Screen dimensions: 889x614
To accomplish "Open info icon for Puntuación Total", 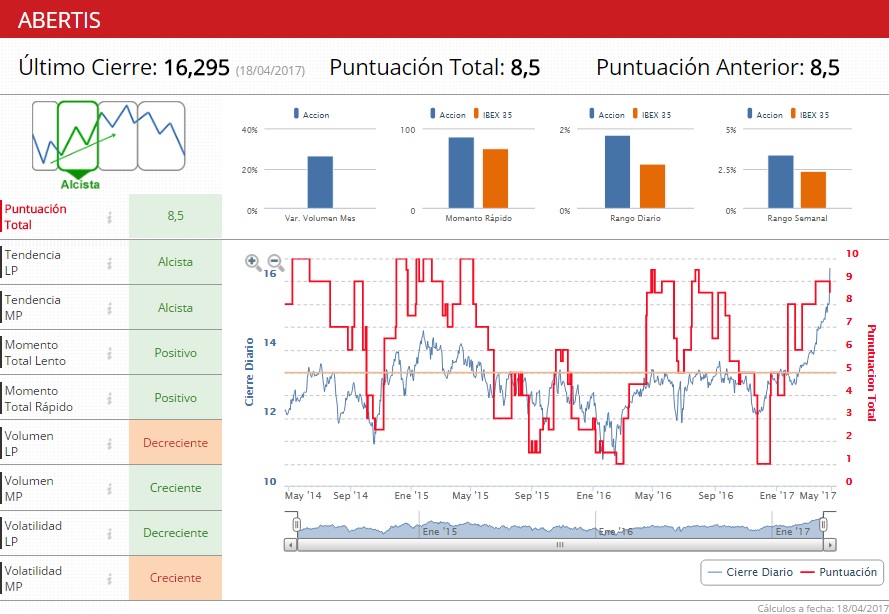I will [109, 217].
